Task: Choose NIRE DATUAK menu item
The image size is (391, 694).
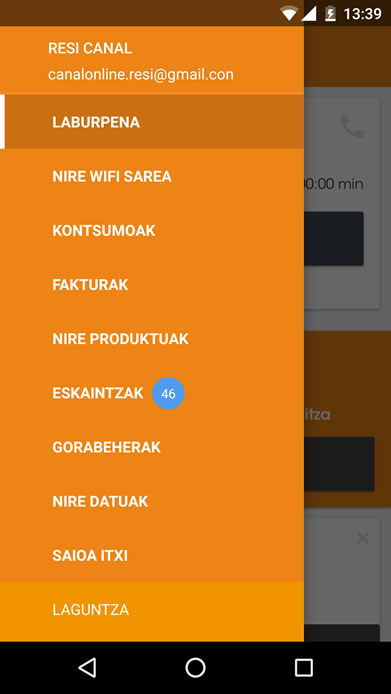Action: (x=152, y=501)
